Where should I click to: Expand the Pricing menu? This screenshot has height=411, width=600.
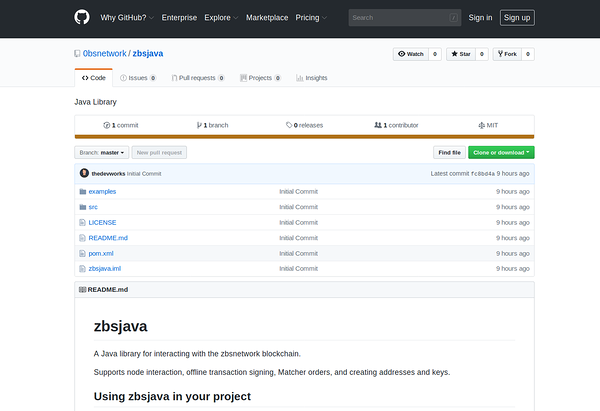click(x=311, y=18)
